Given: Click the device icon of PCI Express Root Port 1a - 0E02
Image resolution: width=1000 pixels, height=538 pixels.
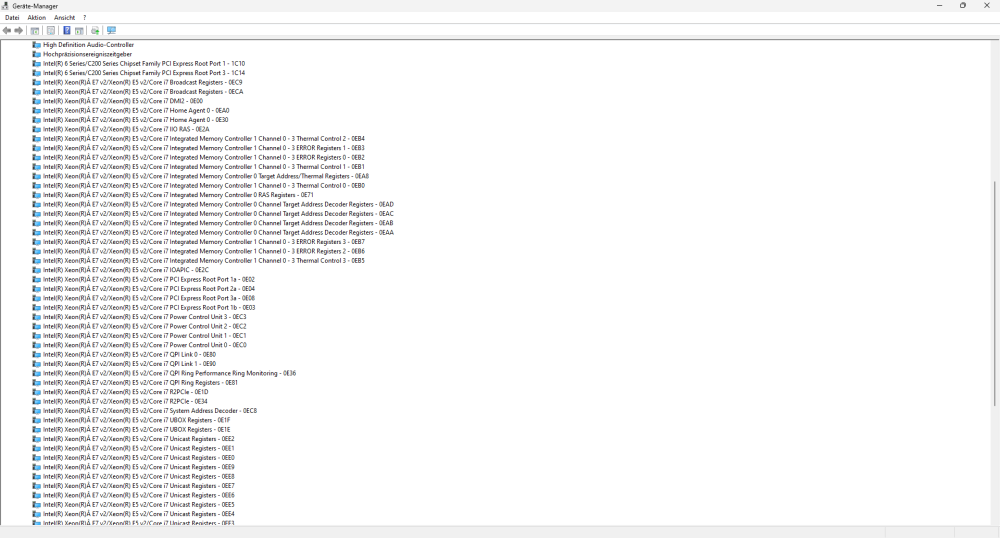Looking at the screenshot, I should (x=37, y=279).
